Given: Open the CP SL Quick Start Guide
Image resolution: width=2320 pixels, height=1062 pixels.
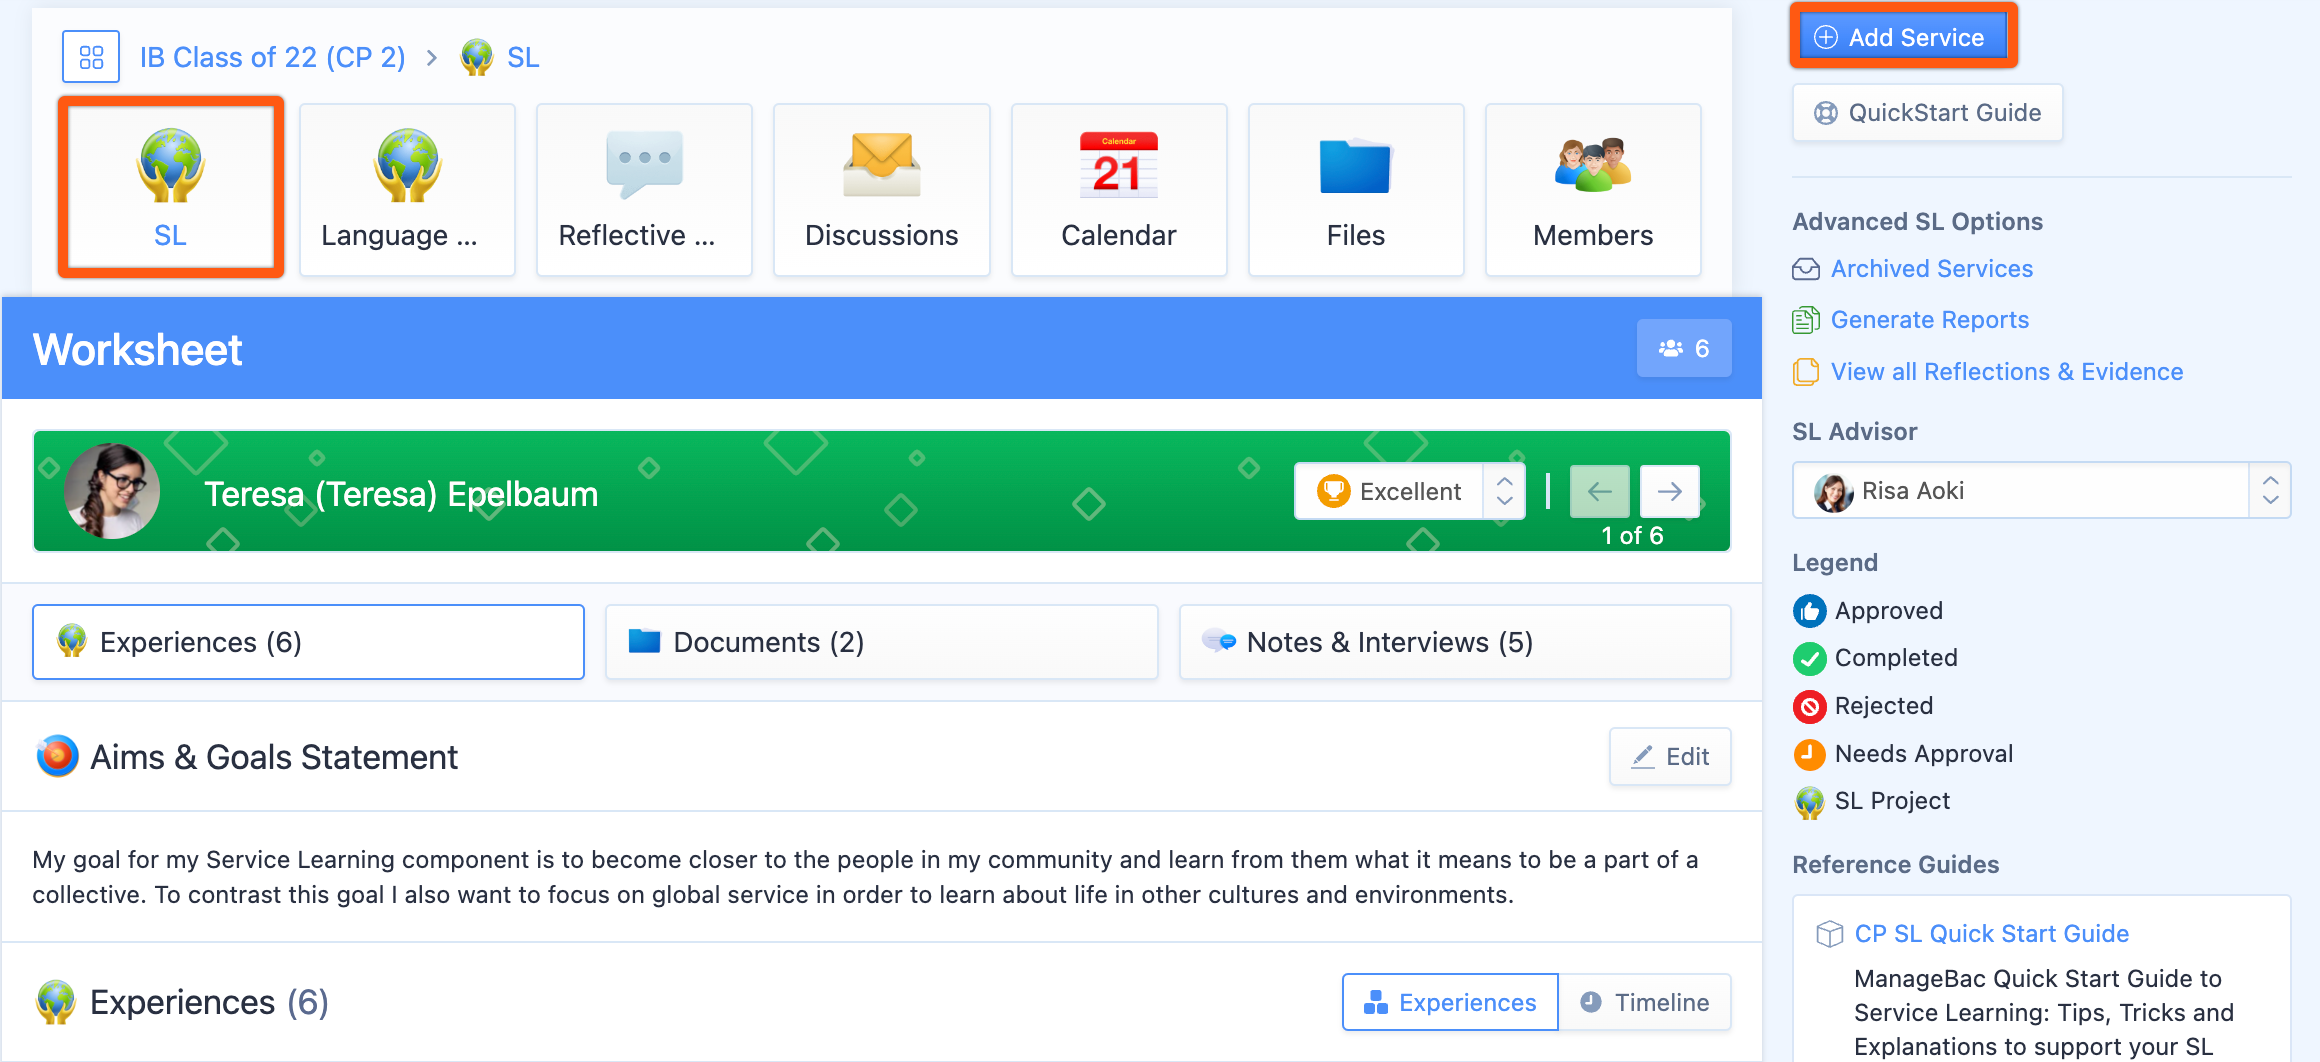Looking at the screenshot, I should (1991, 933).
